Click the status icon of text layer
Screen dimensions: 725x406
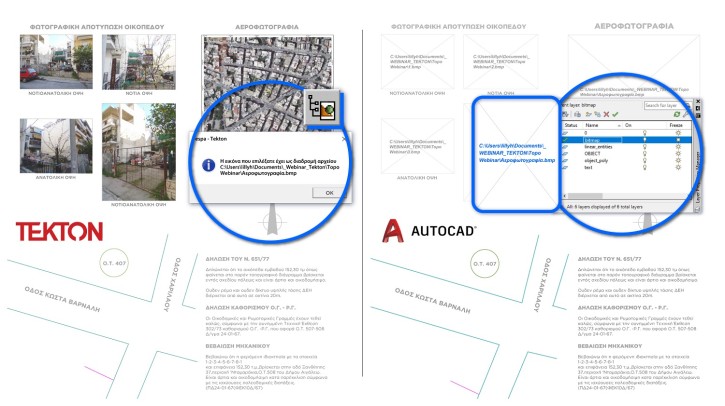(565, 167)
